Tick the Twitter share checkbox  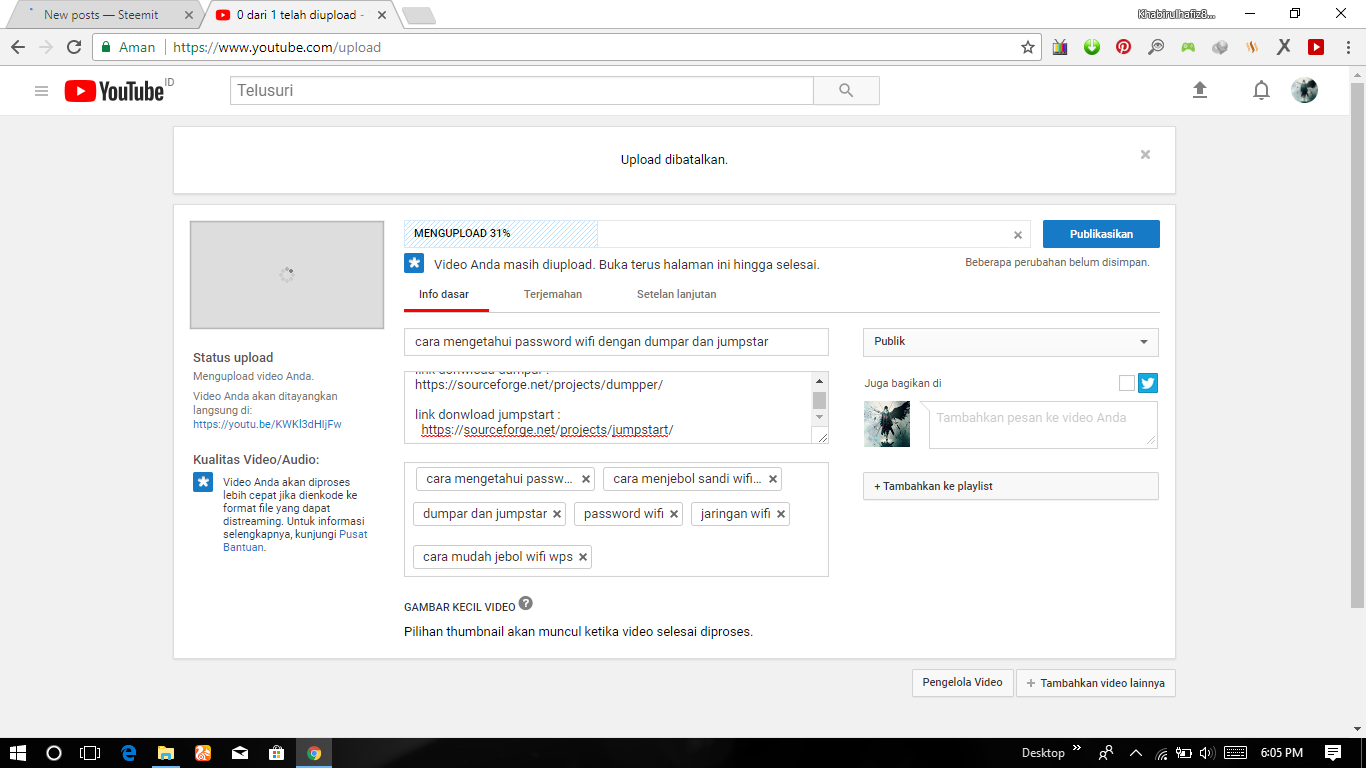tap(1127, 383)
